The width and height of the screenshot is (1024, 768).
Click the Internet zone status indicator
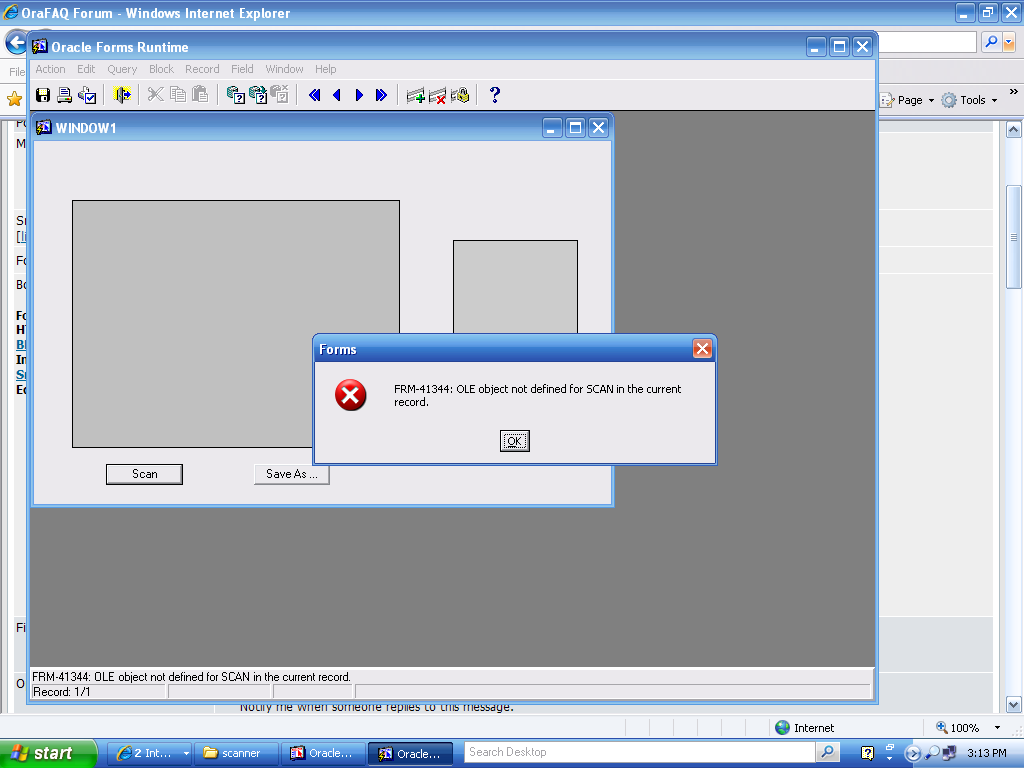coord(805,728)
